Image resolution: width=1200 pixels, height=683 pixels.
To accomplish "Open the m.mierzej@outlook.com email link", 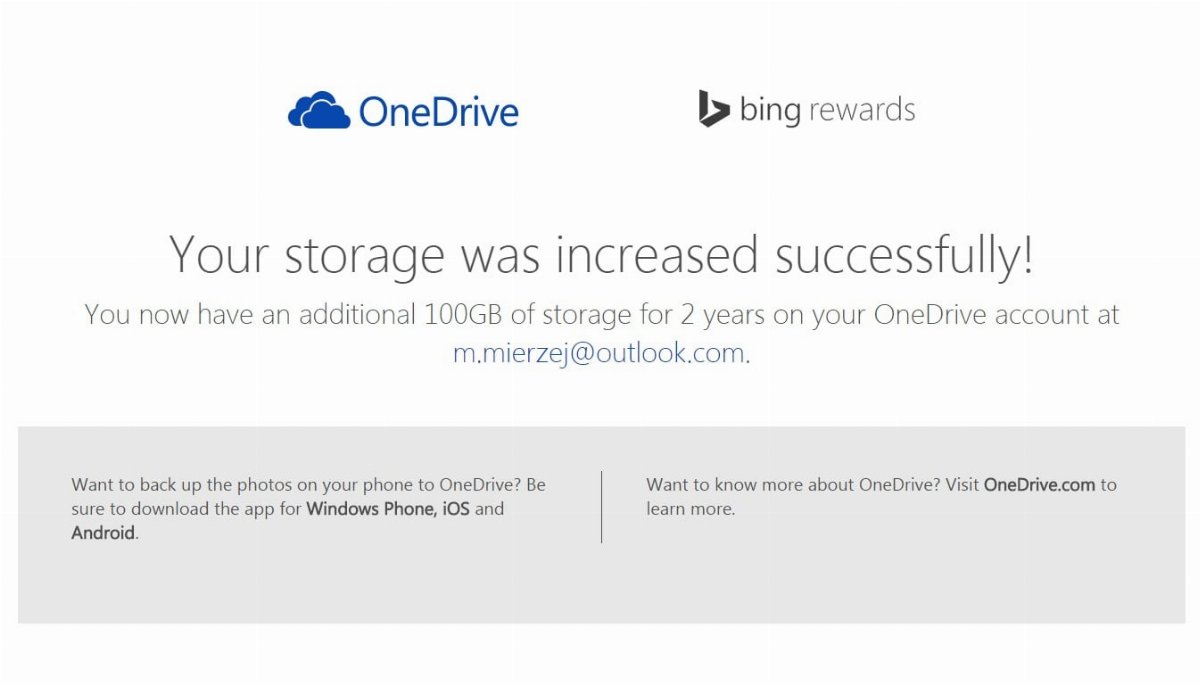I will (x=599, y=353).
